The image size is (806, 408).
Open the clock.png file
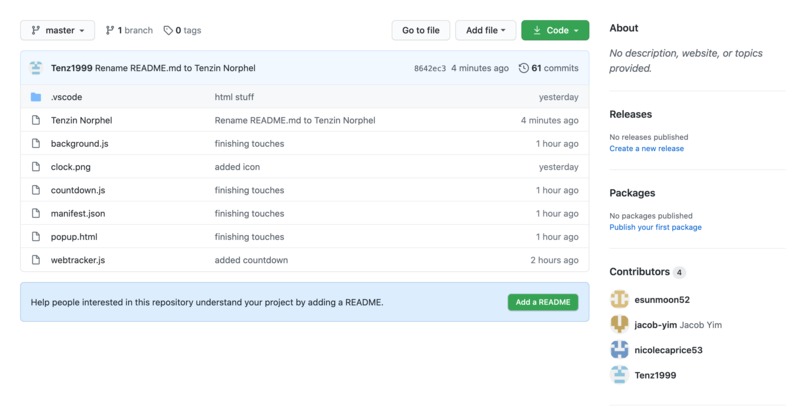pos(70,166)
